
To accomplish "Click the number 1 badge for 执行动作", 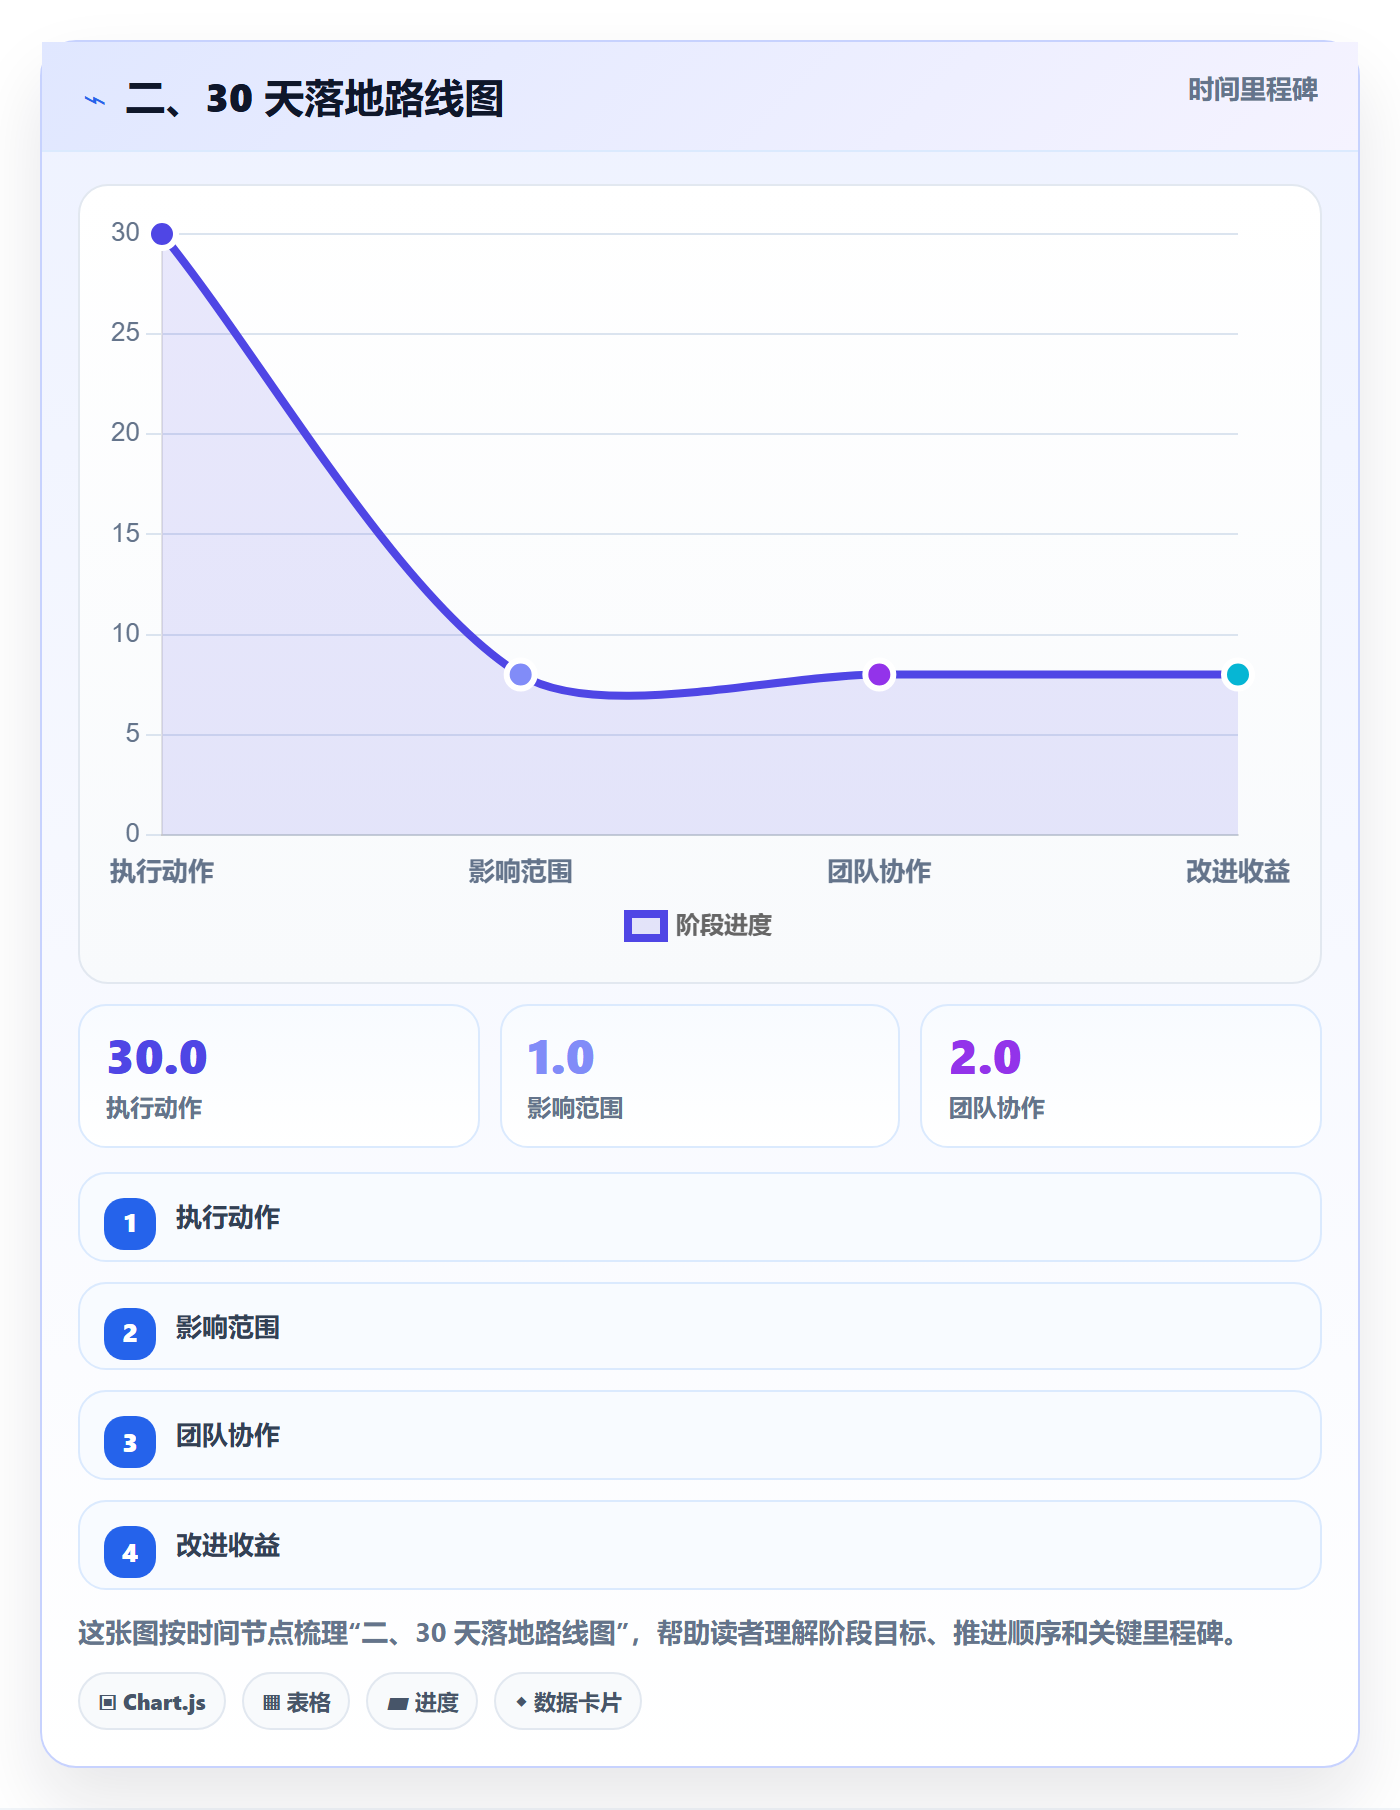I will pyautogui.click(x=130, y=1223).
